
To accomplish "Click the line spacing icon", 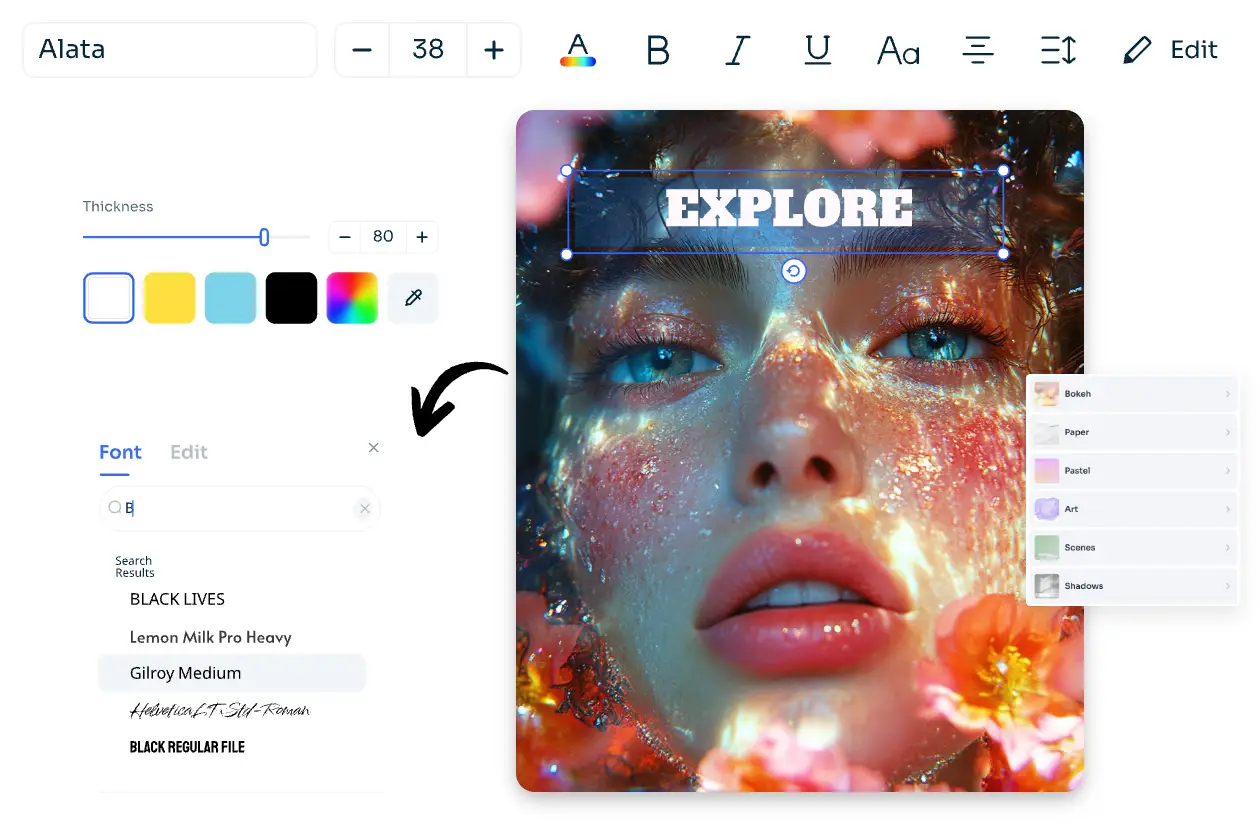I will click(x=1057, y=50).
